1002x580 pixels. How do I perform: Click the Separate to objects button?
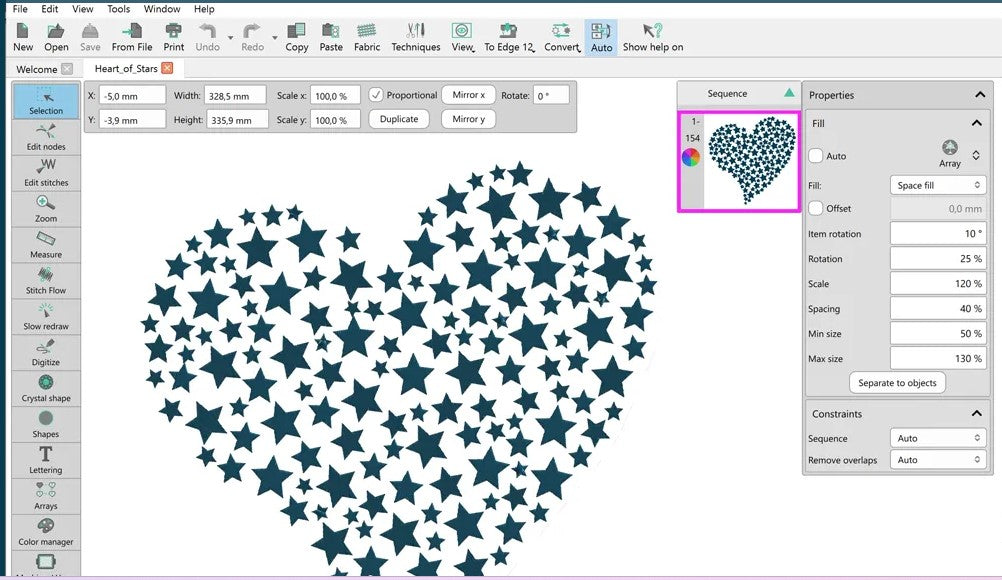tap(897, 383)
